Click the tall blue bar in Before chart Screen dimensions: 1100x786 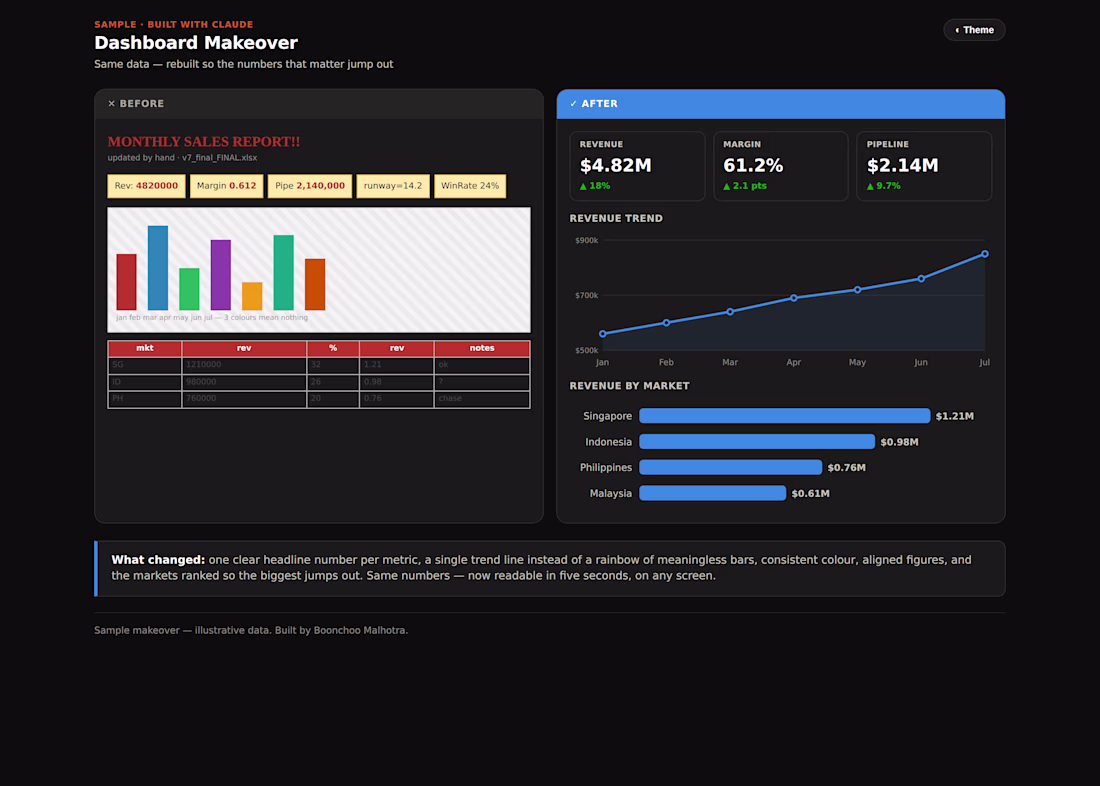coord(158,268)
